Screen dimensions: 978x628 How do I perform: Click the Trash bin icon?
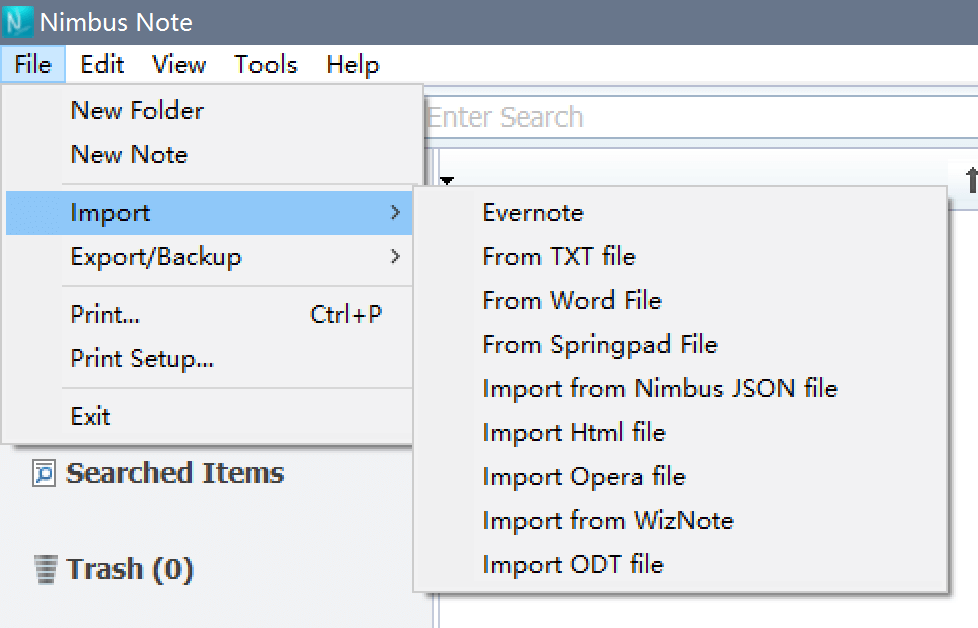coord(46,569)
